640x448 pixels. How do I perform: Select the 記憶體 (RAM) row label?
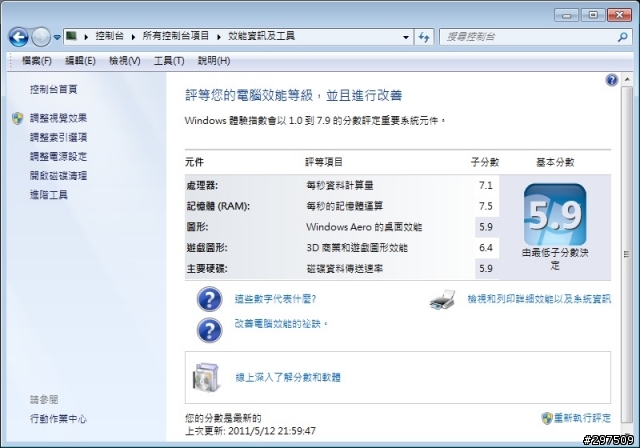pyautogui.click(x=218, y=206)
